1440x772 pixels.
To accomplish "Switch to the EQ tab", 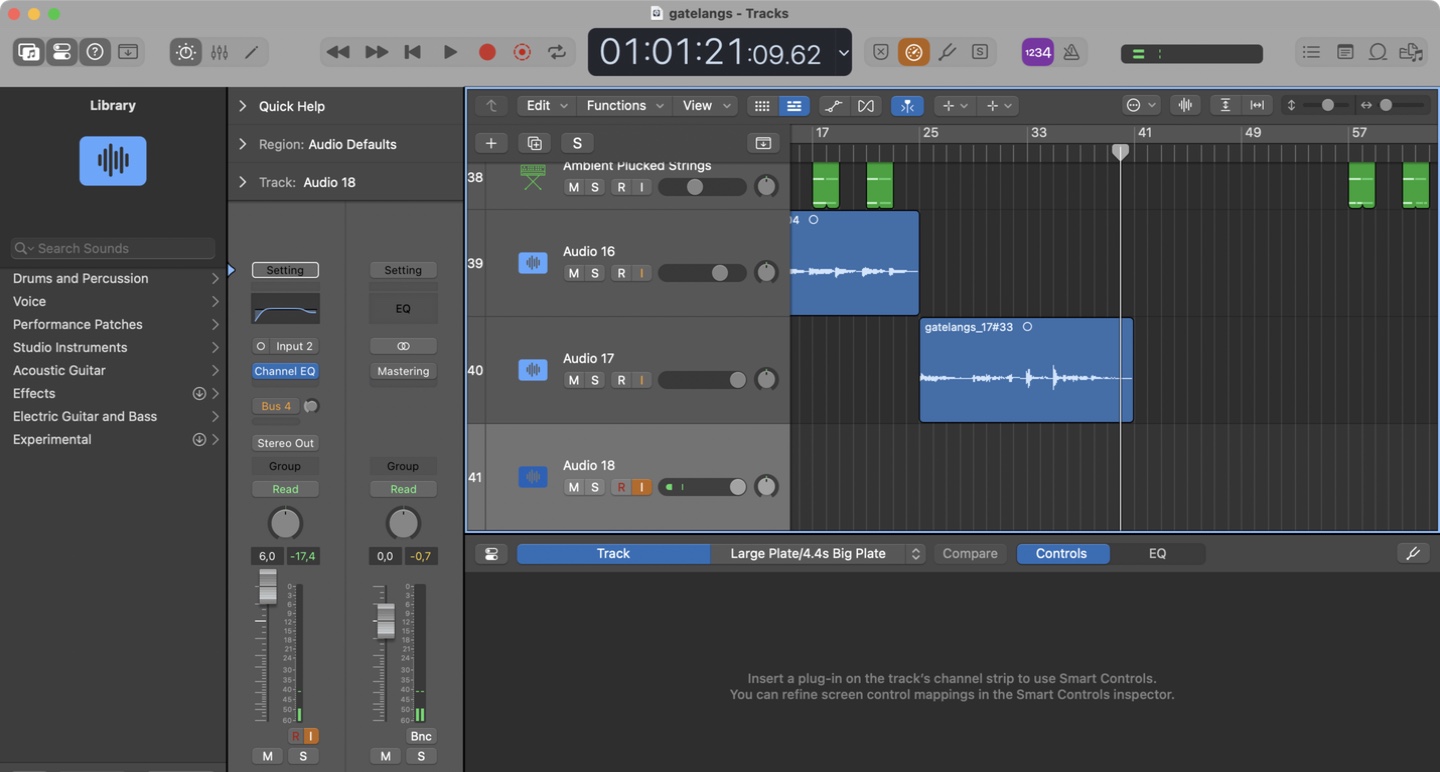I will click(x=1157, y=554).
